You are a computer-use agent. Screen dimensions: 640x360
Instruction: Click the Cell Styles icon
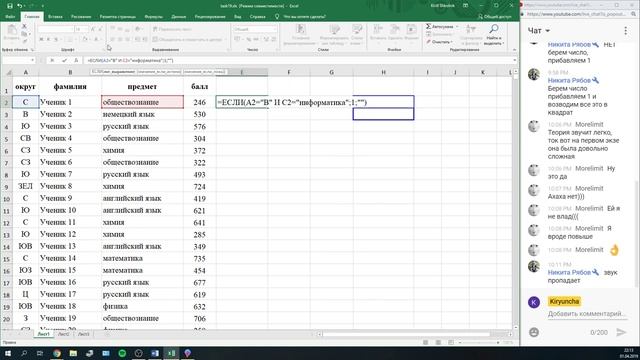(357, 29)
